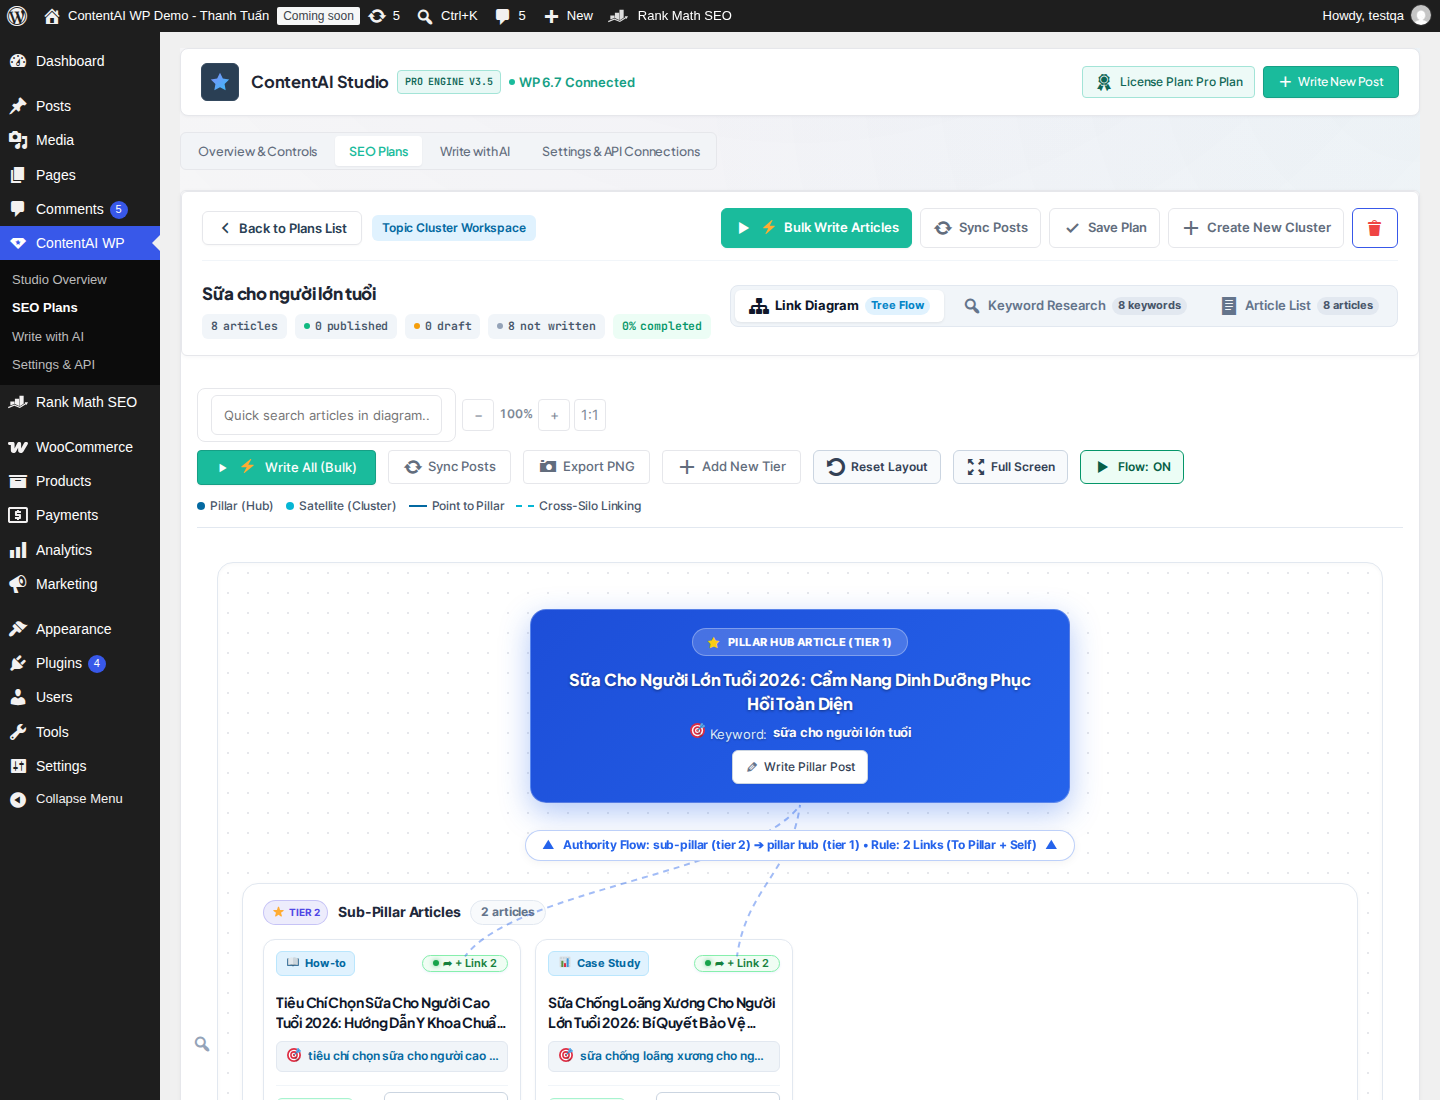This screenshot has width=1440, height=1100.
Task: Select the Article List view tab
Action: pos(1299,306)
